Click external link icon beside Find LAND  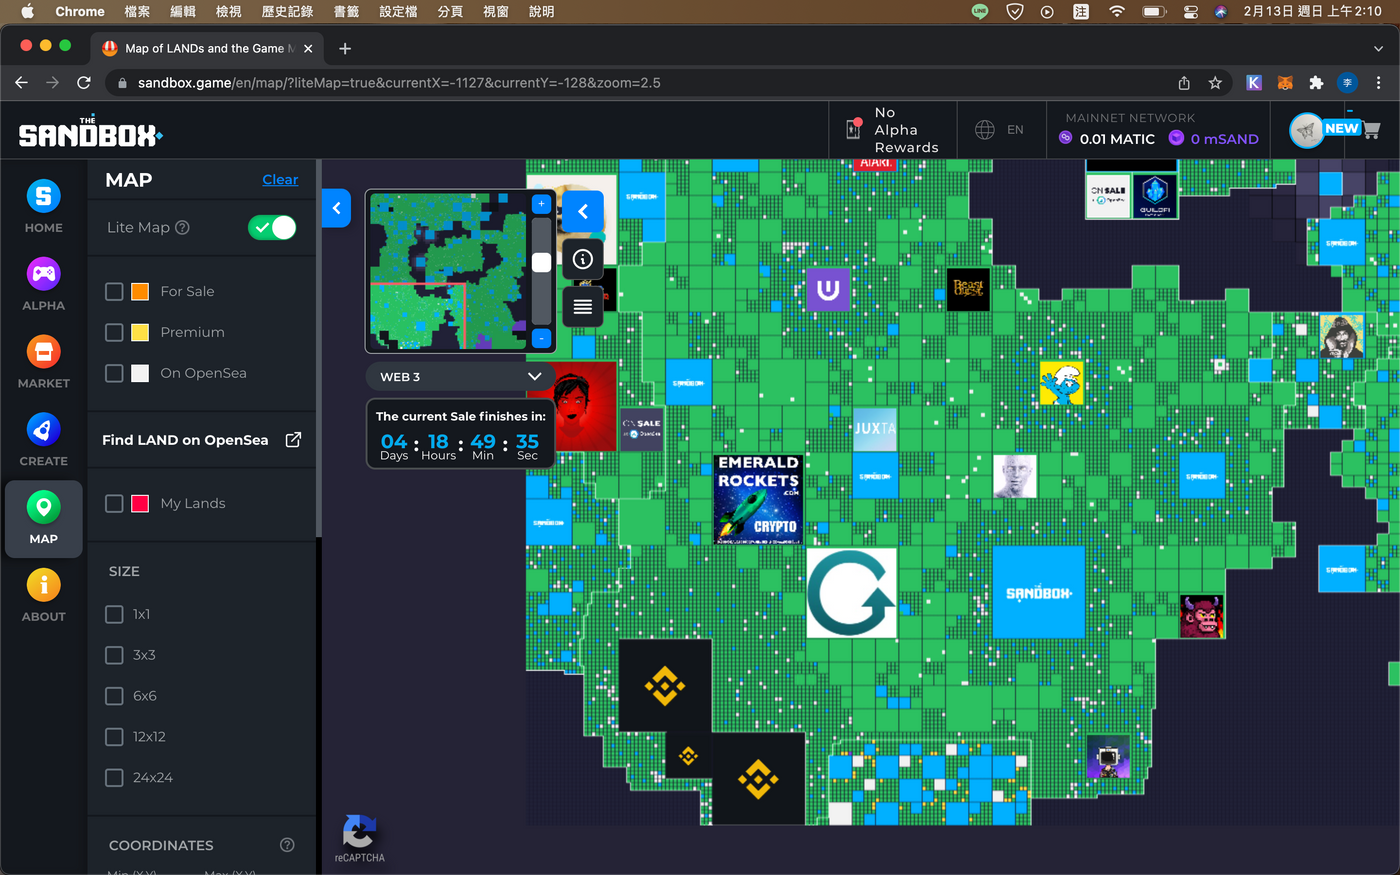(293, 439)
